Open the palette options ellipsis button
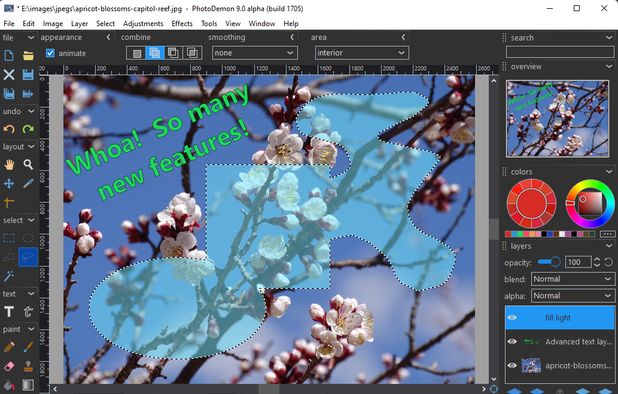This screenshot has width=618, height=394. click(607, 234)
